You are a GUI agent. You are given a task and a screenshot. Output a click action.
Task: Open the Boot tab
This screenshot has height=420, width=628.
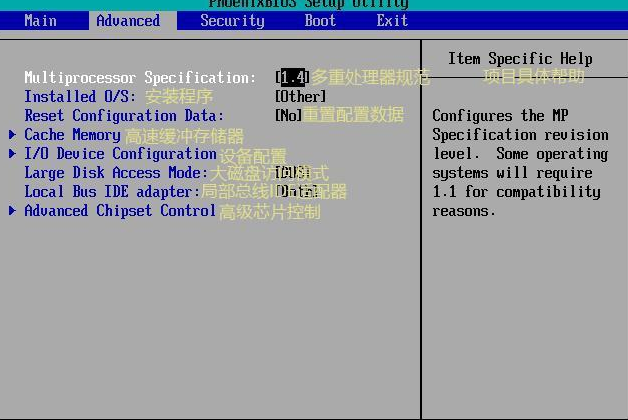tap(320, 20)
